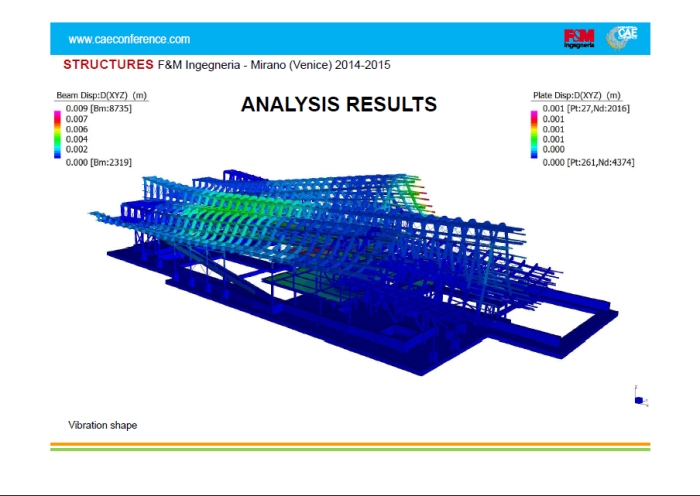700x496 pixels.
Task: Click the www.caeconference.com link
Action: (129, 39)
